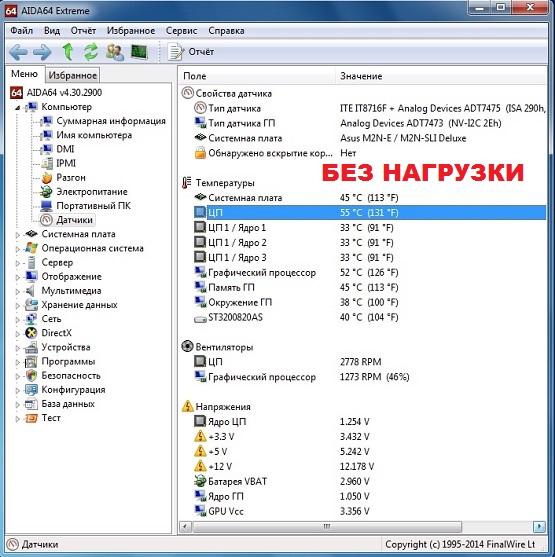Select the highlighted ЦП 55 °C row
555x557 pixels.
tap(370, 212)
